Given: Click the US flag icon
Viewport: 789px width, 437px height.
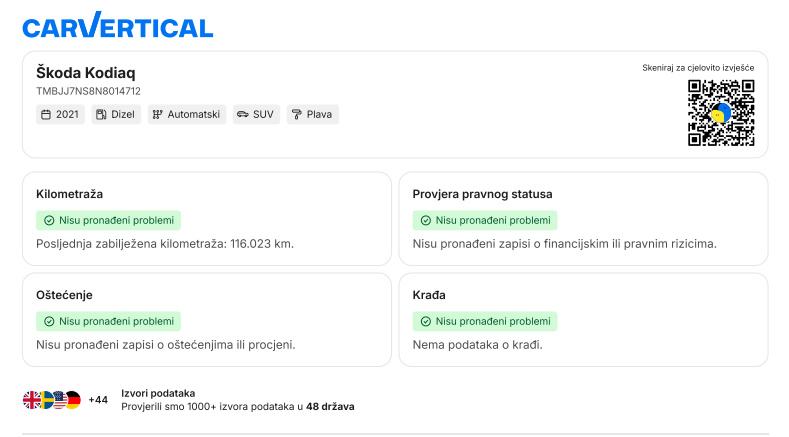Looking at the screenshot, I should [60, 400].
